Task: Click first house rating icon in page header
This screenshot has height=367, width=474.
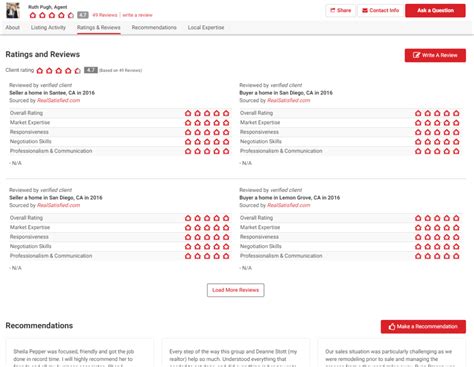Action: point(33,15)
